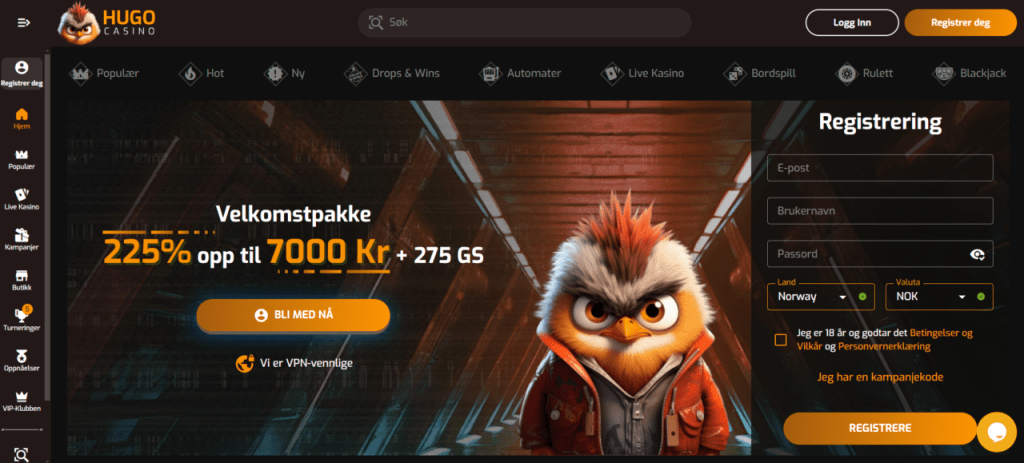Expand Jeg har en kampanjekode
This screenshot has width=1024, height=463.
point(880,377)
